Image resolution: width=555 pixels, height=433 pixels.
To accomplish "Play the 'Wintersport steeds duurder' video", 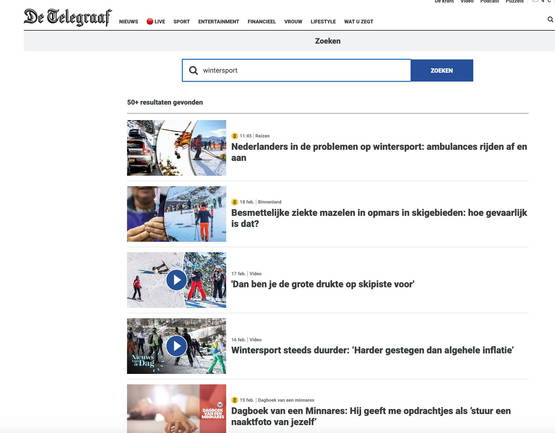I will click(x=176, y=346).
